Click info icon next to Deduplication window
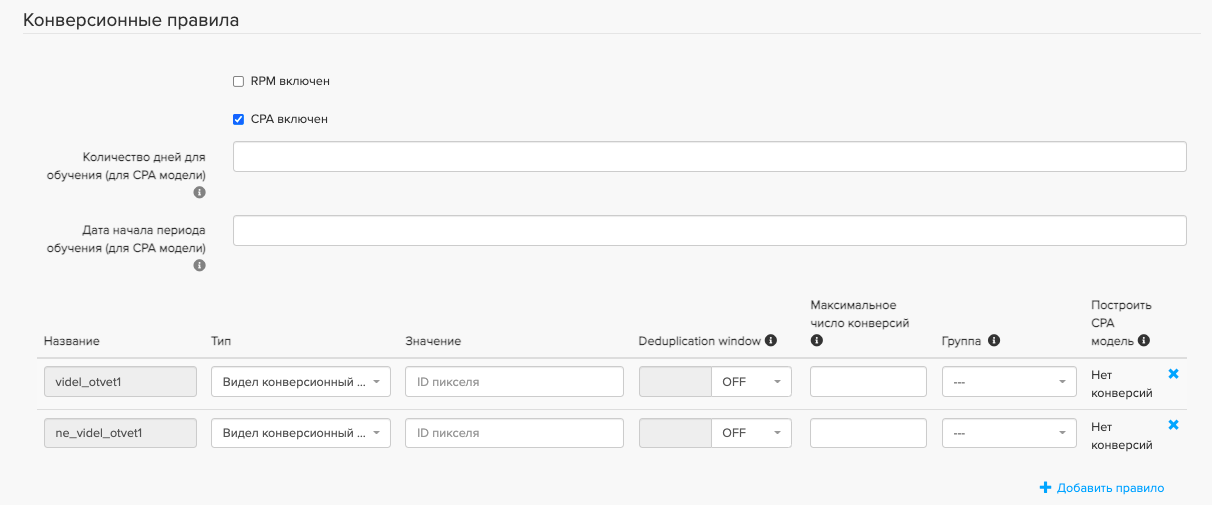Viewport: 1212px width, 505px height. [771, 340]
